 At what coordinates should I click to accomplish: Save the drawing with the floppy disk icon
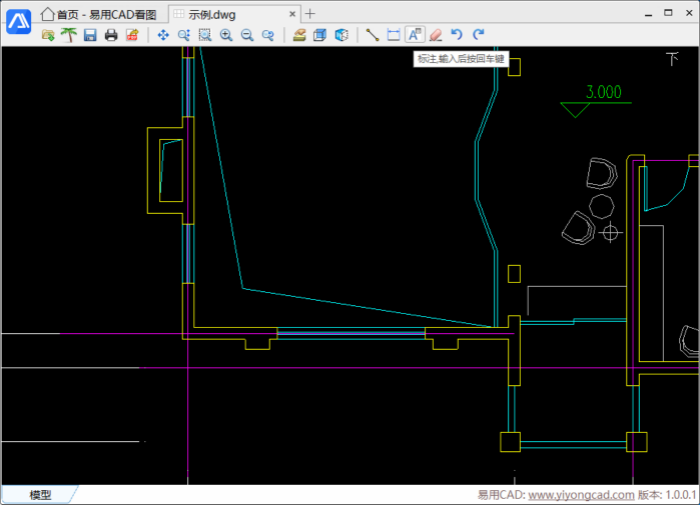(90, 35)
